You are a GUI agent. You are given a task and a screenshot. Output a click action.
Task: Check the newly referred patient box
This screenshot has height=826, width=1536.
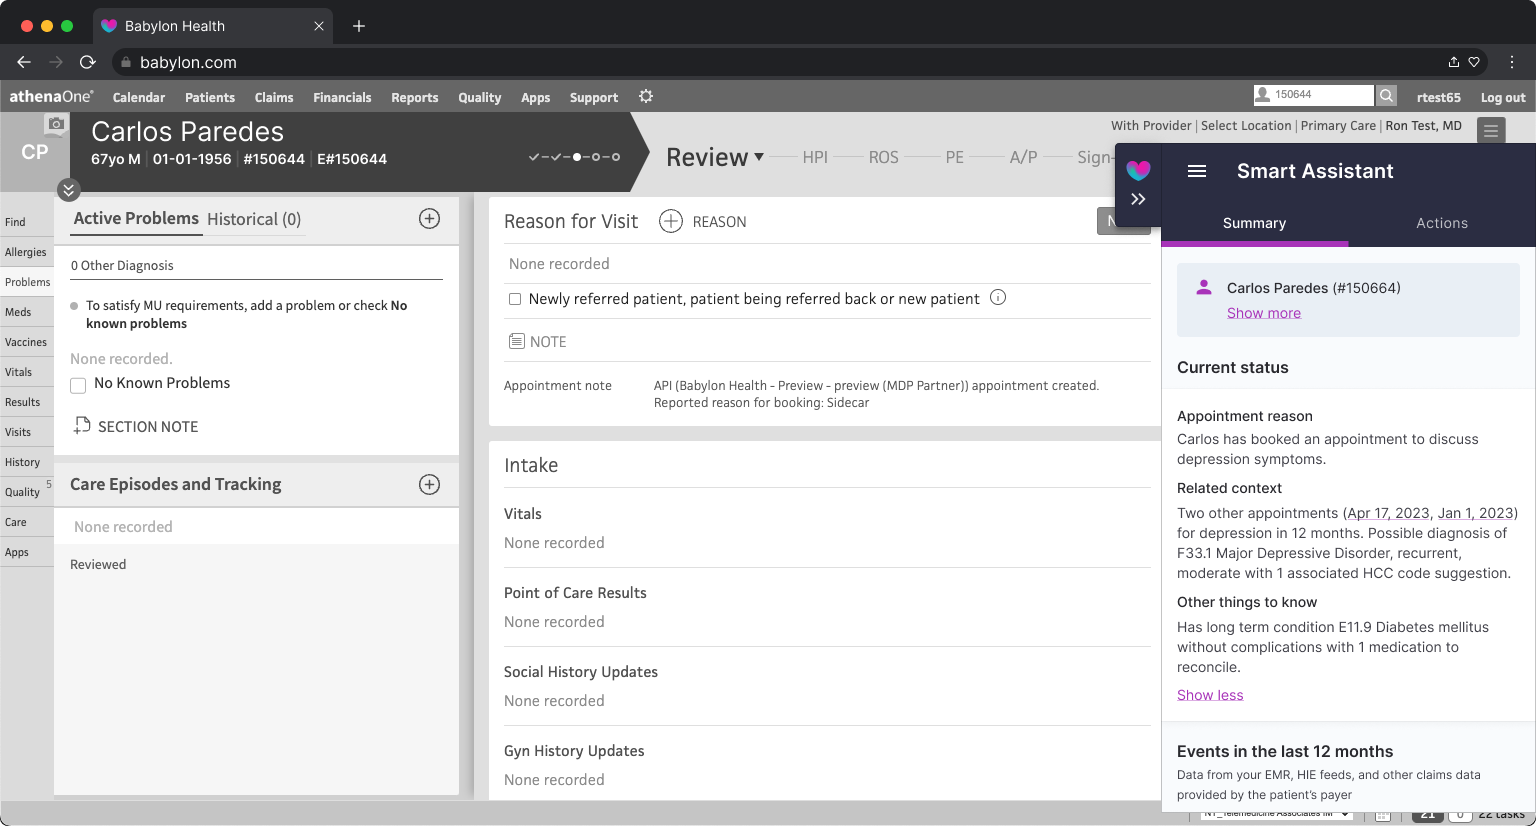tap(515, 299)
